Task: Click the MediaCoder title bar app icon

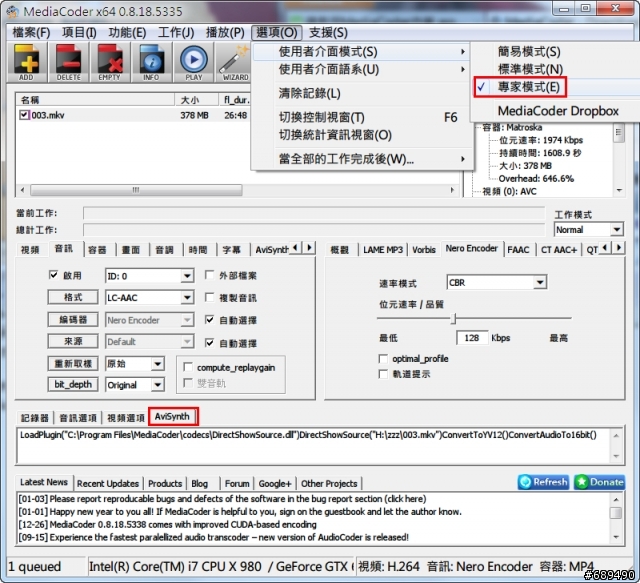Action: pyautogui.click(x=13, y=11)
